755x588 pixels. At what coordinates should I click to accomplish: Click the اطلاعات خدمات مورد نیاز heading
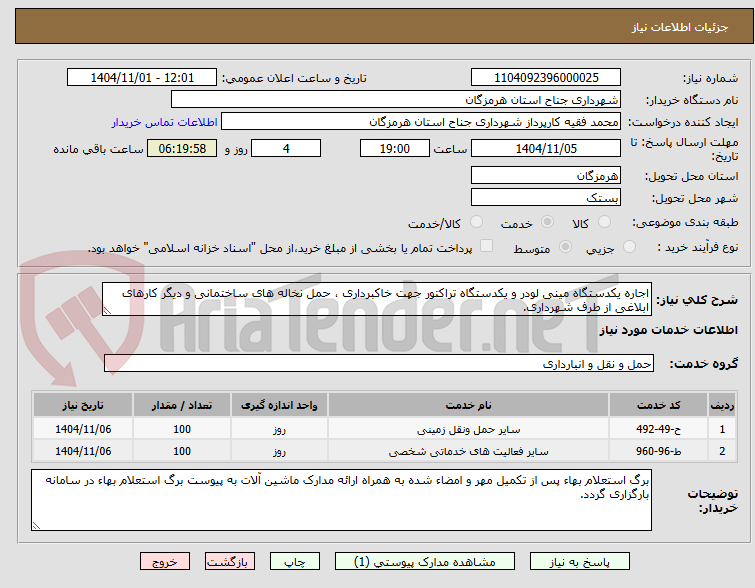pos(668,330)
